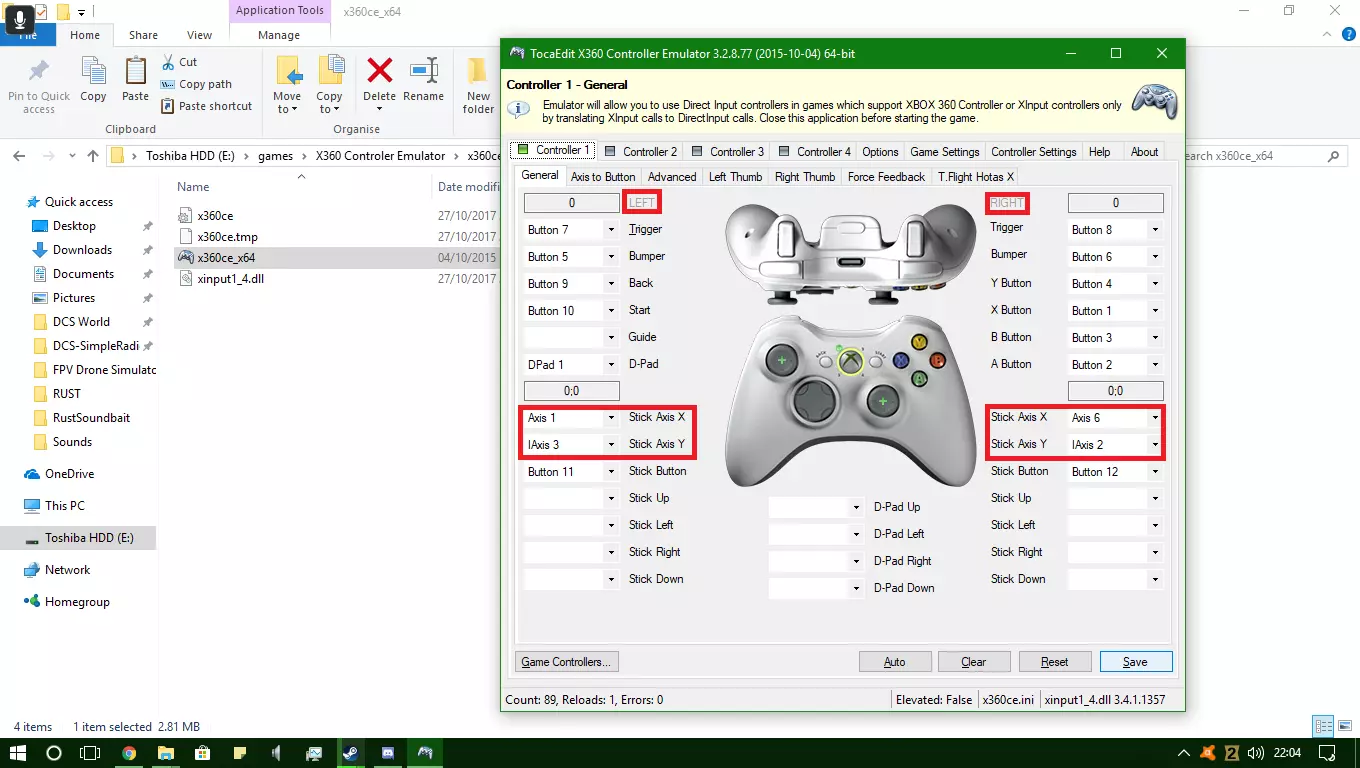1360x768 pixels.
Task: Click the Save button in x360ce
Action: click(x=1136, y=662)
